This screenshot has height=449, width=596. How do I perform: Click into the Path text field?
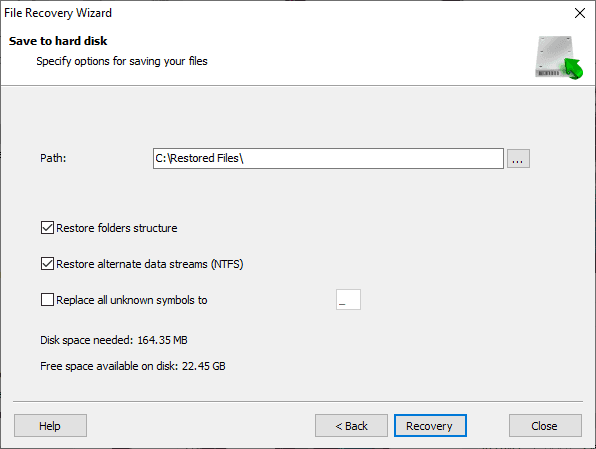point(328,159)
